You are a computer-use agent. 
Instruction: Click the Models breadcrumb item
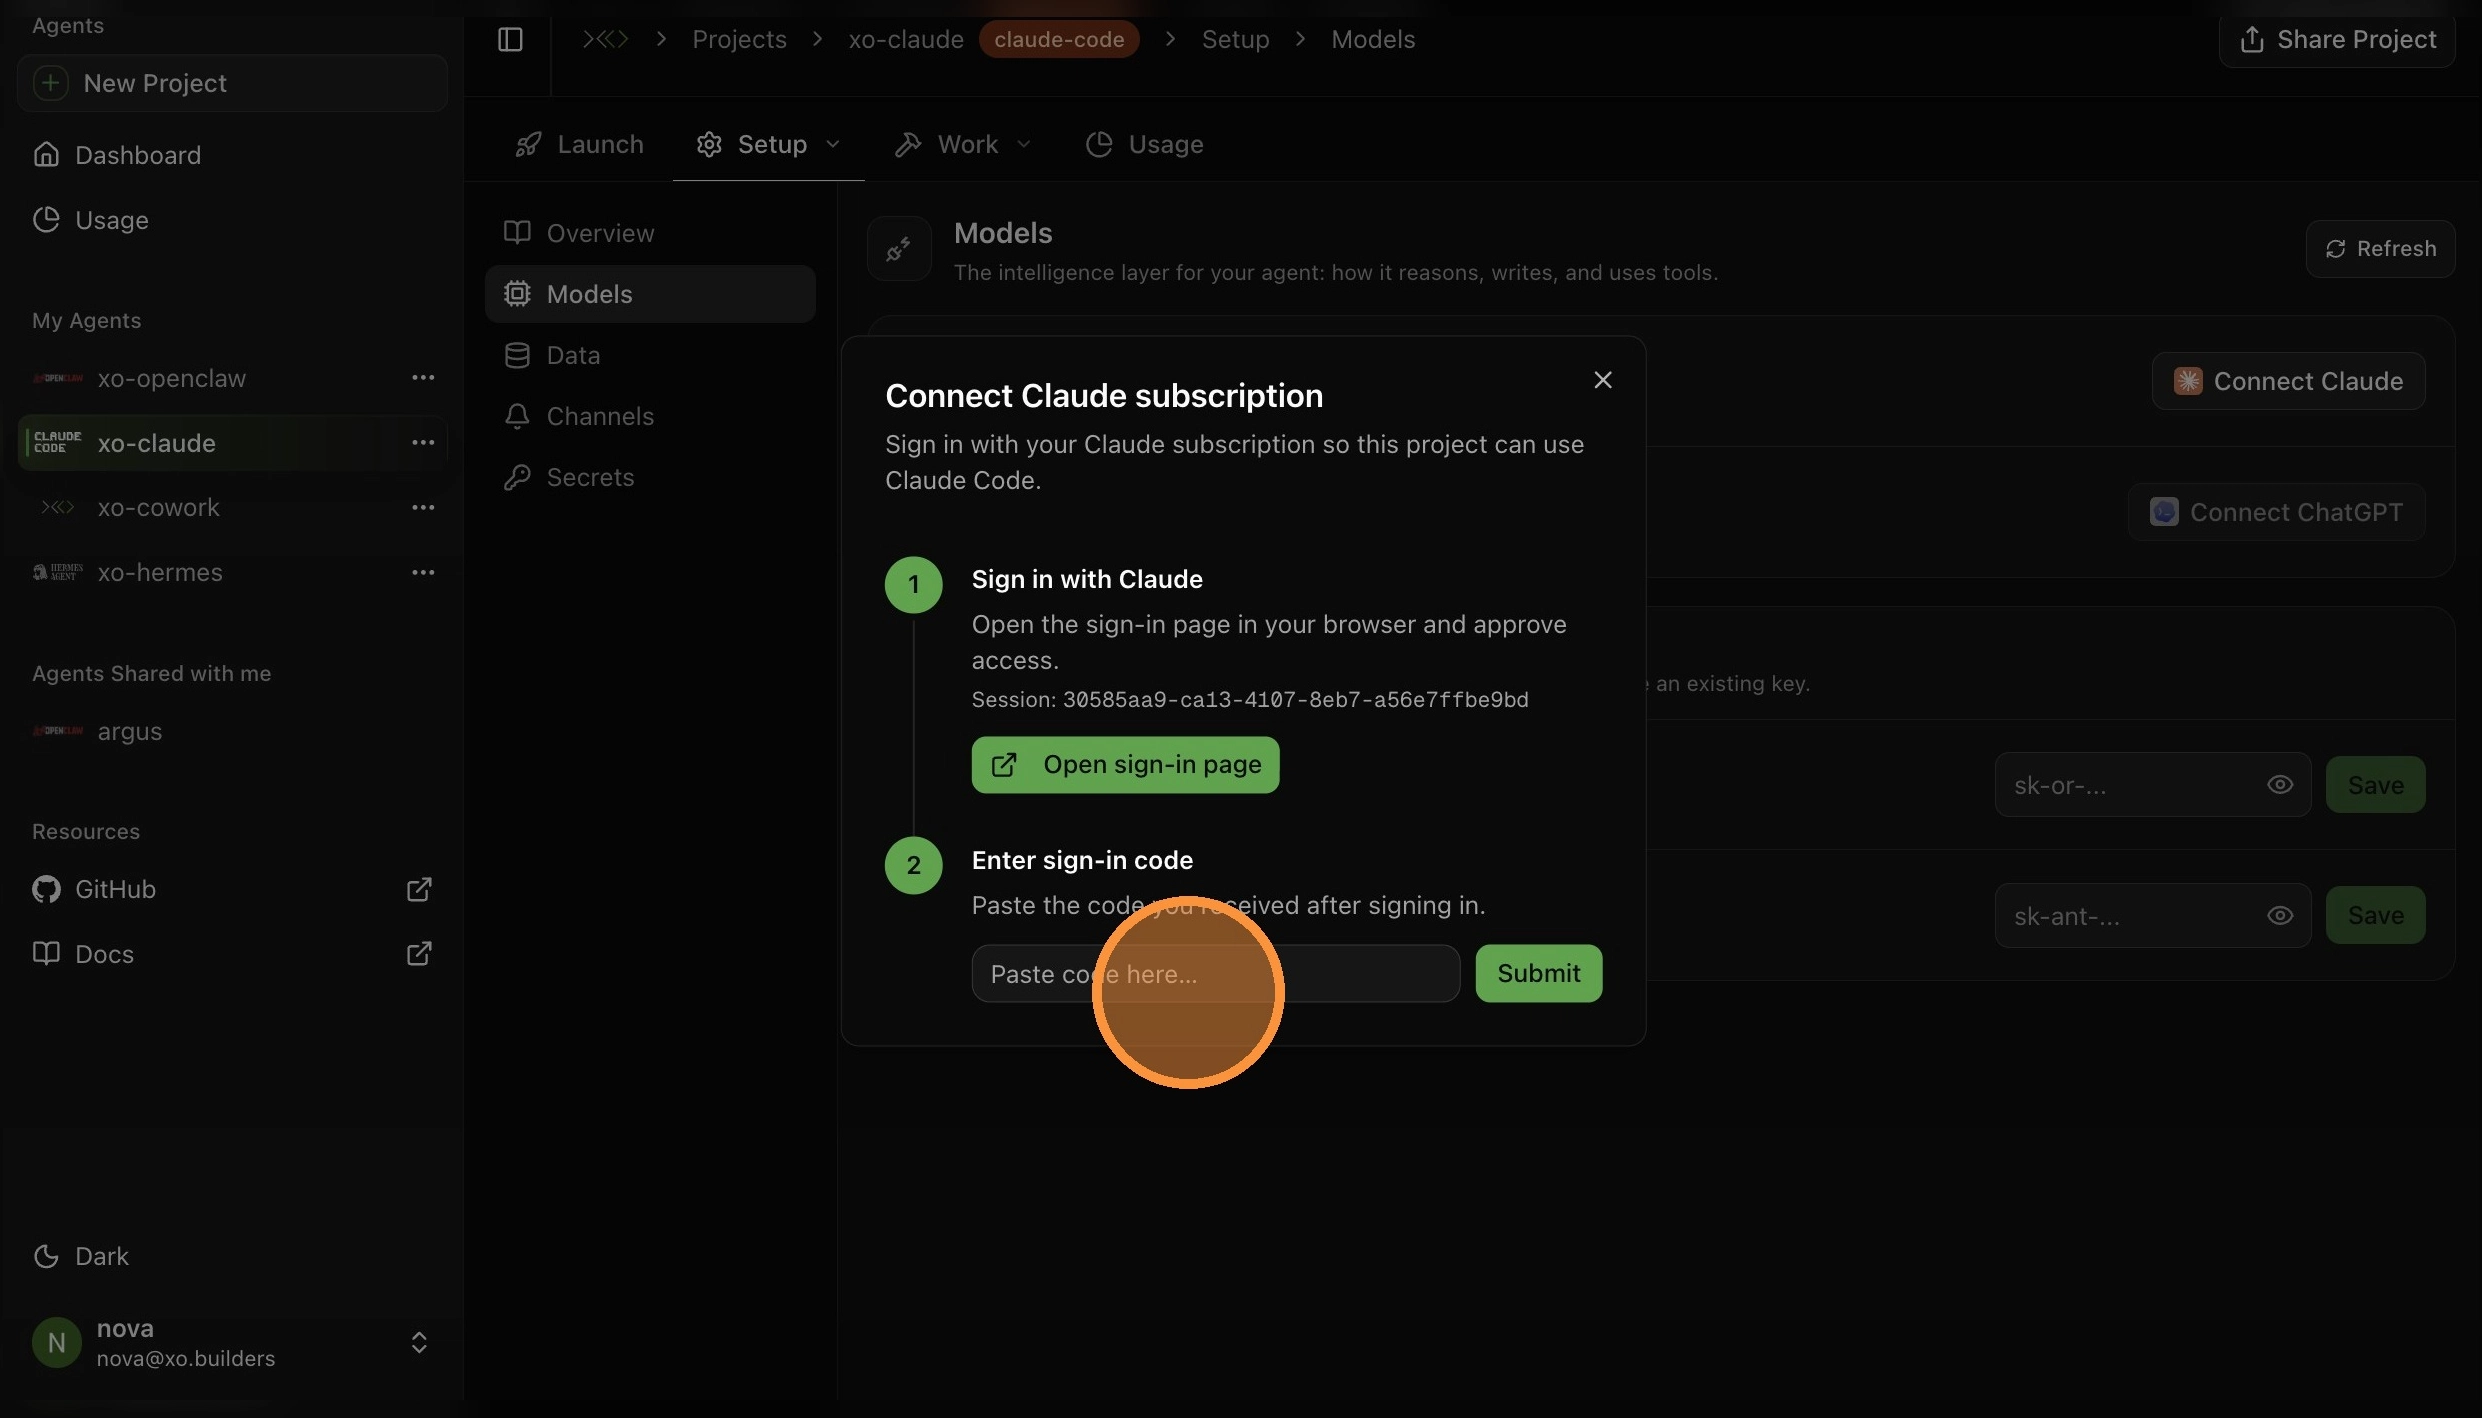click(x=1373, y=39)
